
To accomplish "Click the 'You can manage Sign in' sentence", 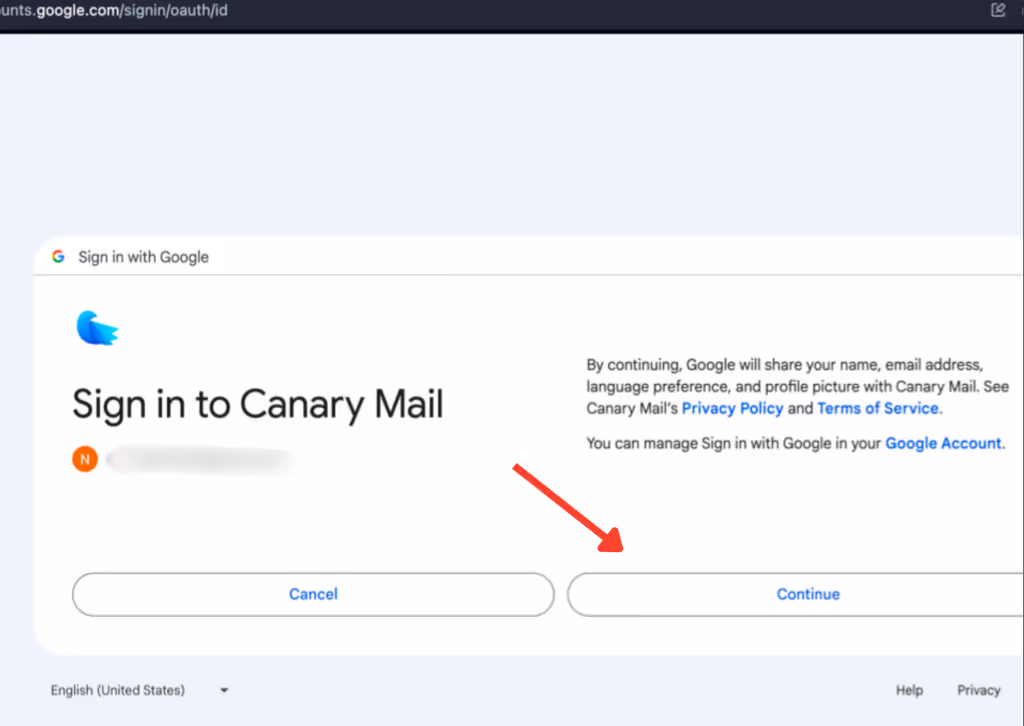I will click(x=795, y=443).
